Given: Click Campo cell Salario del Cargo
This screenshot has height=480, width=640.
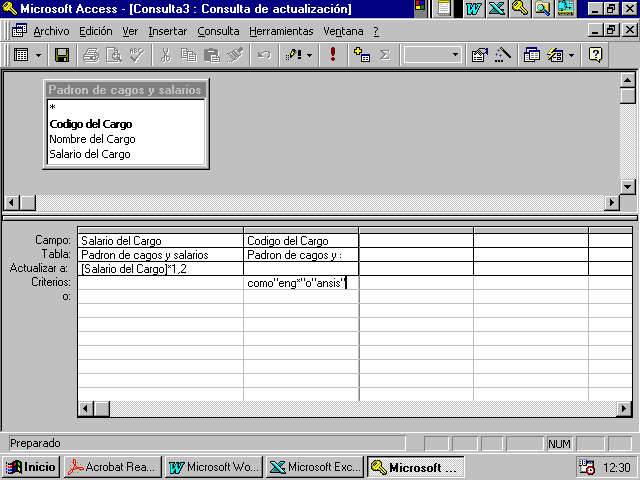Looking at the screenshot, I should click(x=160, y=241).
